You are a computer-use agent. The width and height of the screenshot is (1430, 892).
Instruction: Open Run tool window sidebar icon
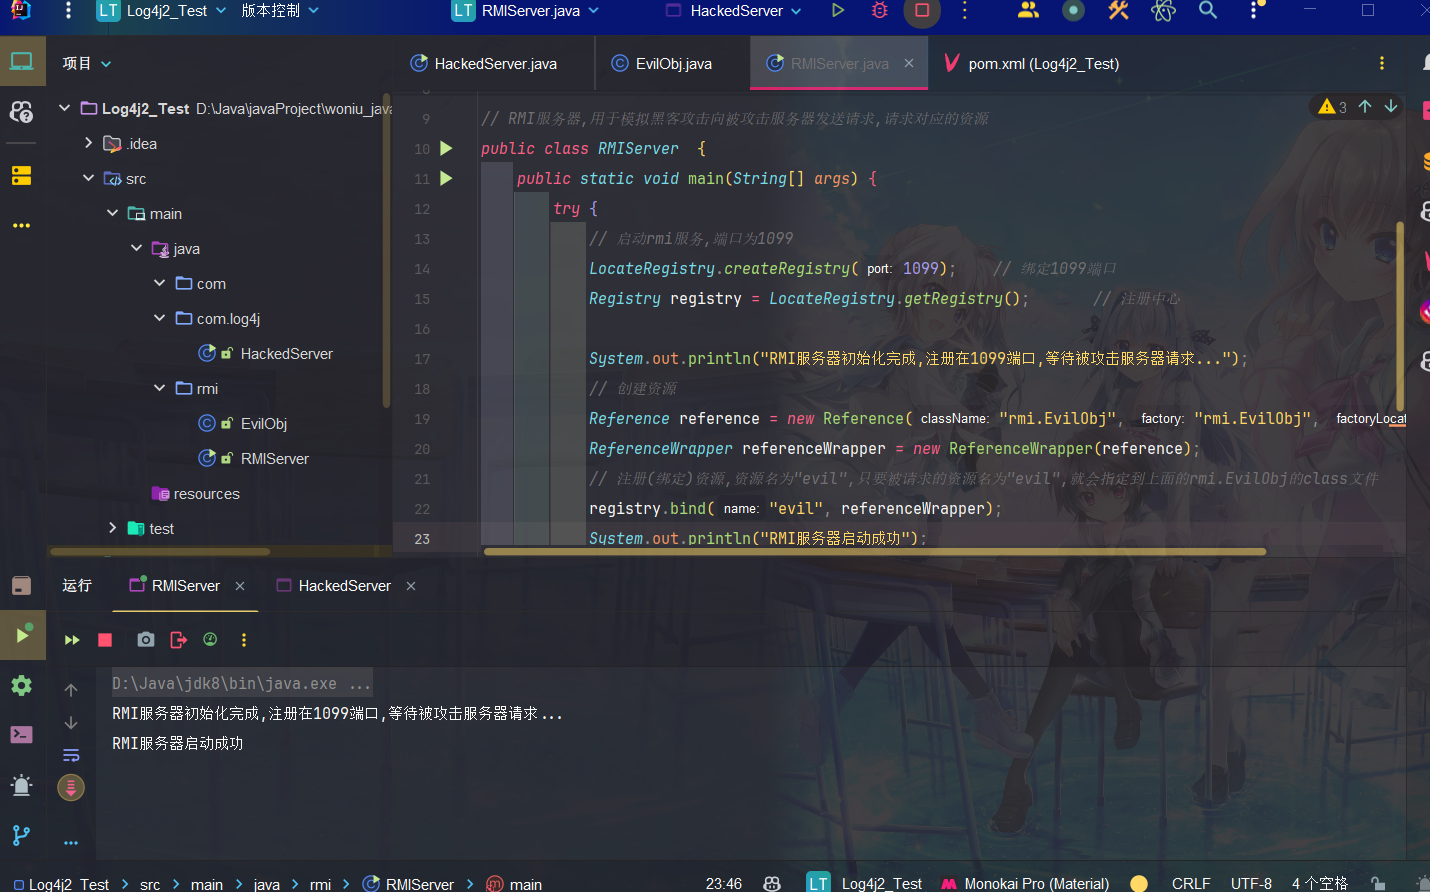pyautogui.click(x=22, y=635)
